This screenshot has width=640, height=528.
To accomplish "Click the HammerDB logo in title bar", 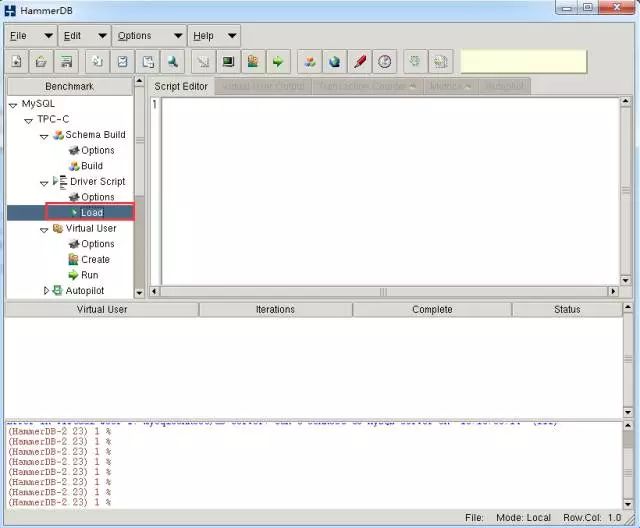I will pyautogui.click(x=10, y=10).
